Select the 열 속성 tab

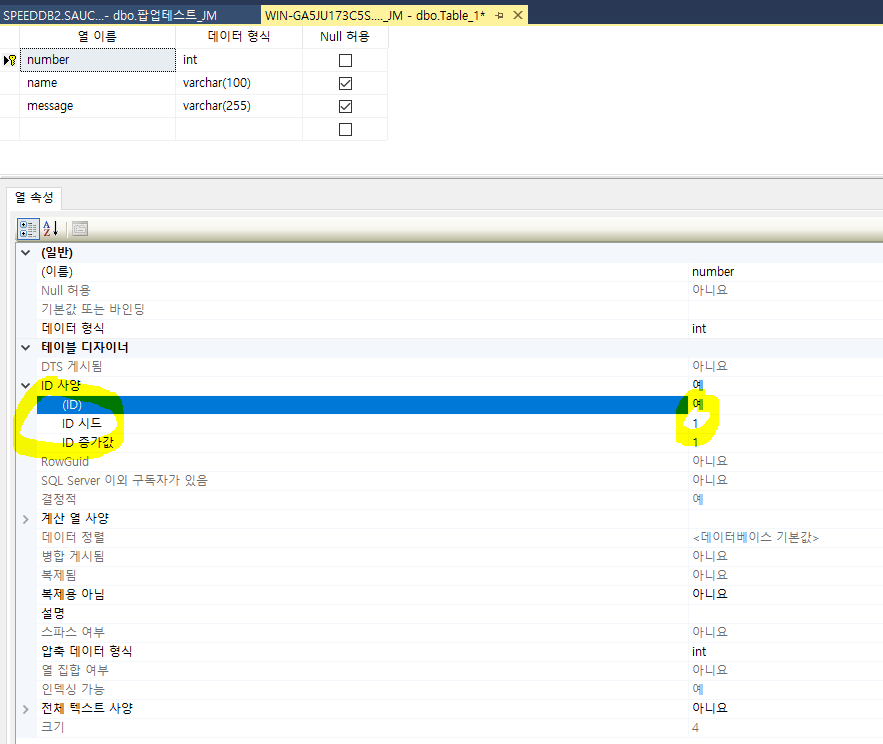33,198
